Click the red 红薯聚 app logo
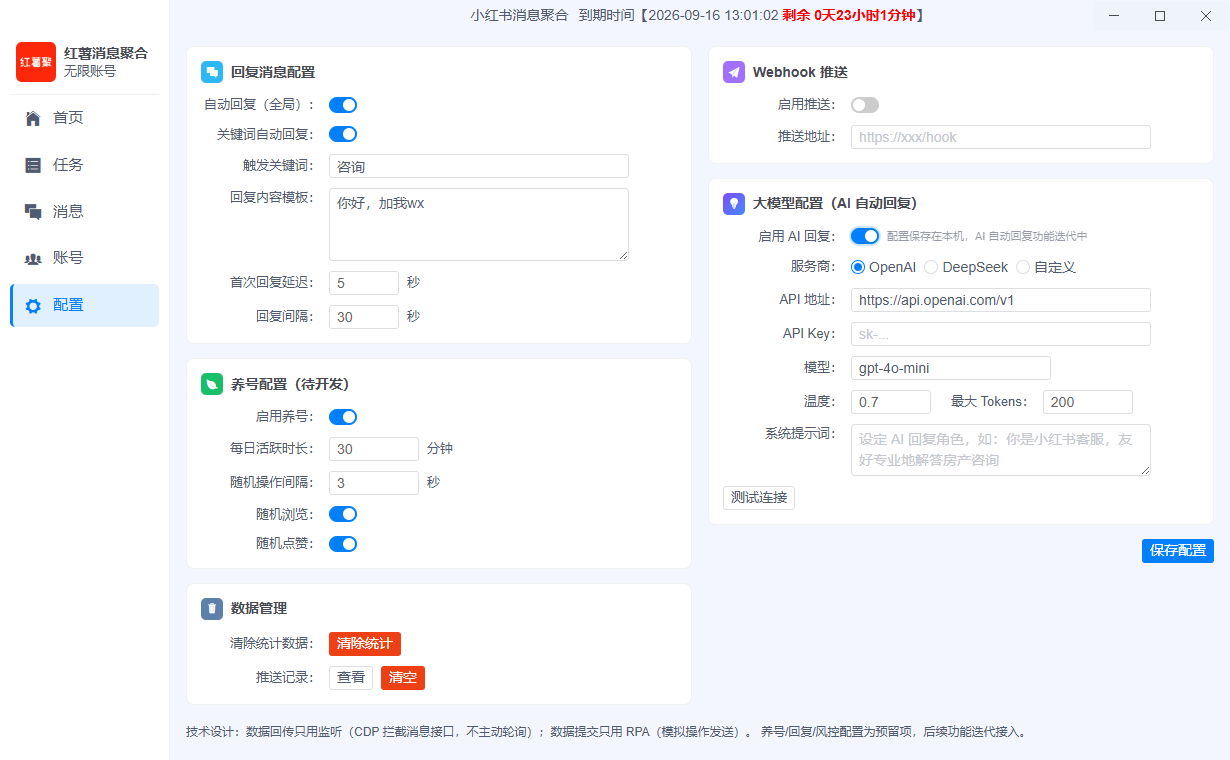The height and width of the screenshot is (760, 1230). pos(36,62)
